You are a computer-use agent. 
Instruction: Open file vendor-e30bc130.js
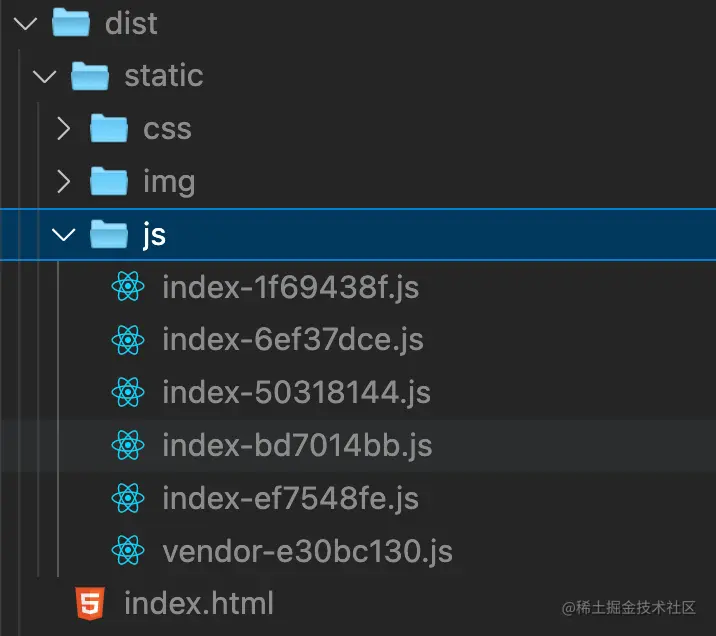307,552
